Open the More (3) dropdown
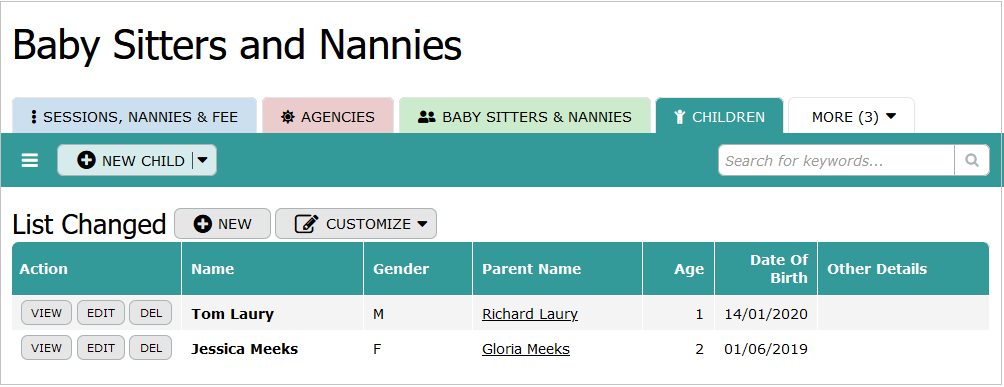This screenshot has height=387, width=1004. (x=852, y=116)
